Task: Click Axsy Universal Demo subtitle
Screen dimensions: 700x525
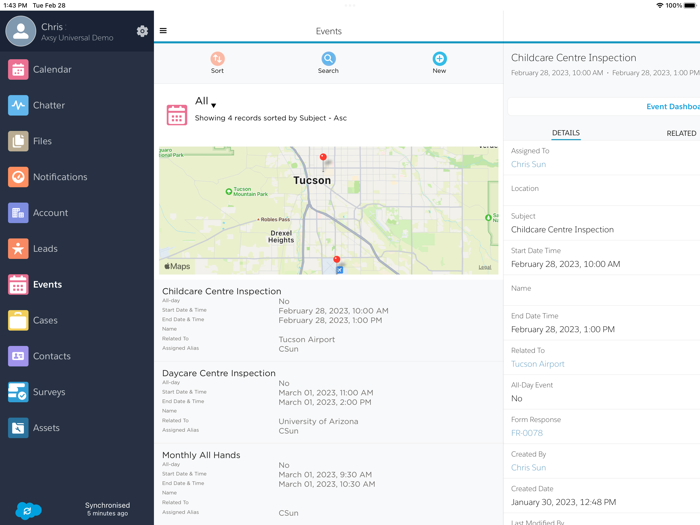Action: [77, 38]
